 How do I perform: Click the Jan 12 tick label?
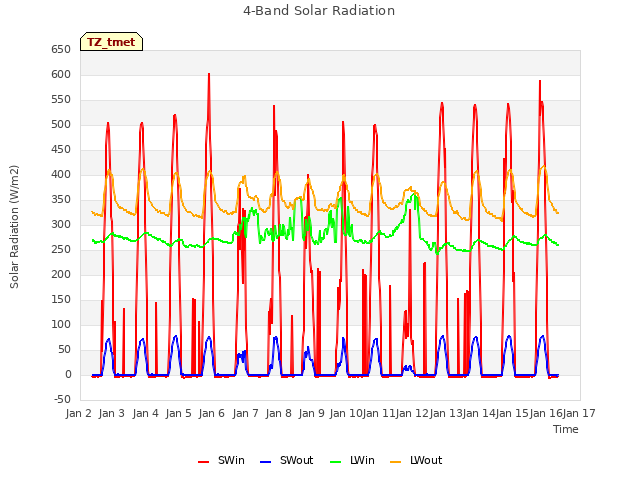pyautogui.click(x=413, y=413)
